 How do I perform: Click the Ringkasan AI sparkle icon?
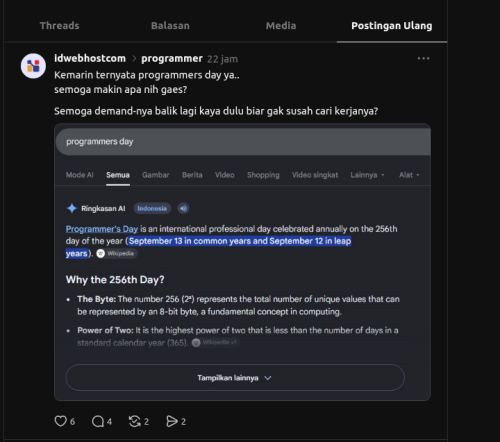coord(72,208)
